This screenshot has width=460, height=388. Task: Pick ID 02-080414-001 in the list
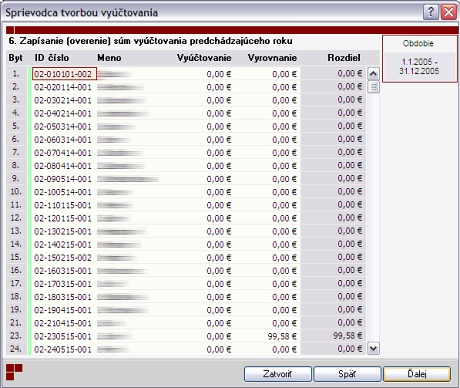click(63, 166)
